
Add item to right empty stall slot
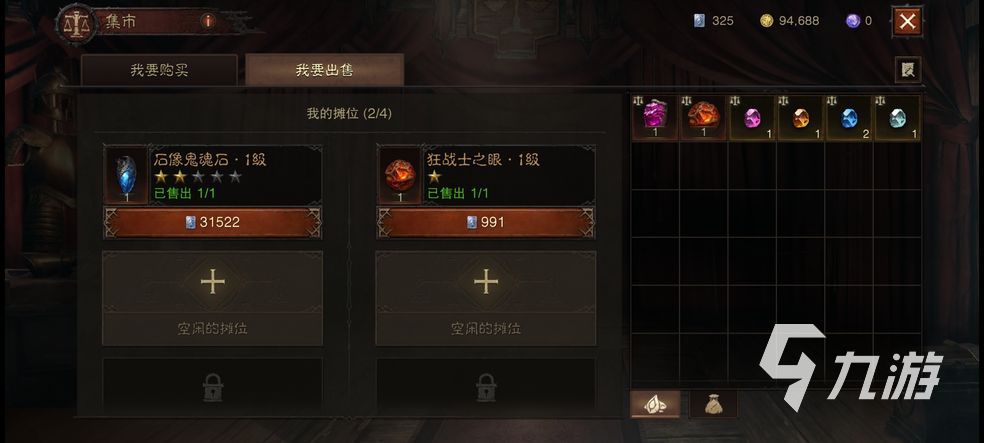[486, 298]
